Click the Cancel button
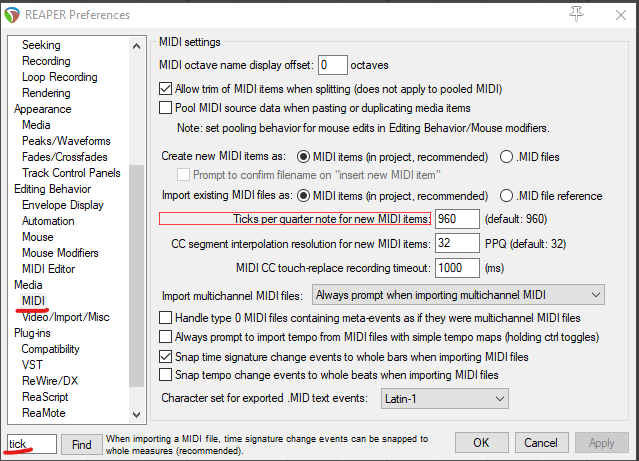 click(541, 443)
